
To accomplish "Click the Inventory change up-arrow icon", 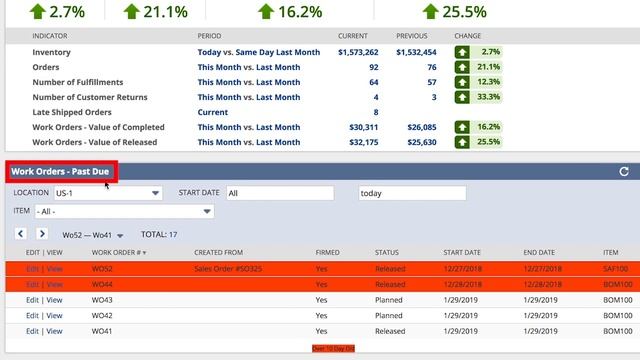I will (x=462, y=52).
